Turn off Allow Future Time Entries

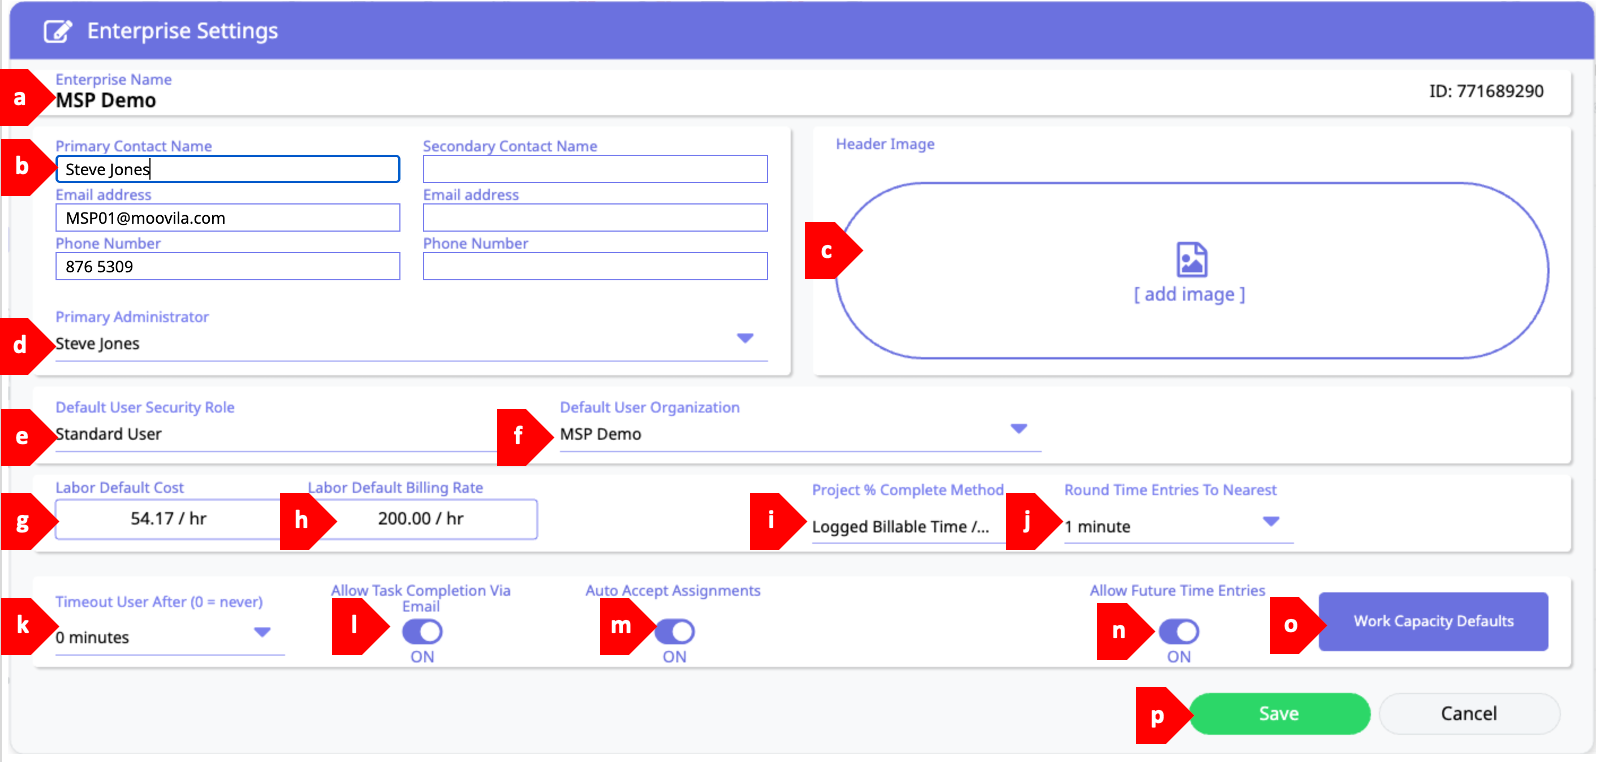[1179, 632]
